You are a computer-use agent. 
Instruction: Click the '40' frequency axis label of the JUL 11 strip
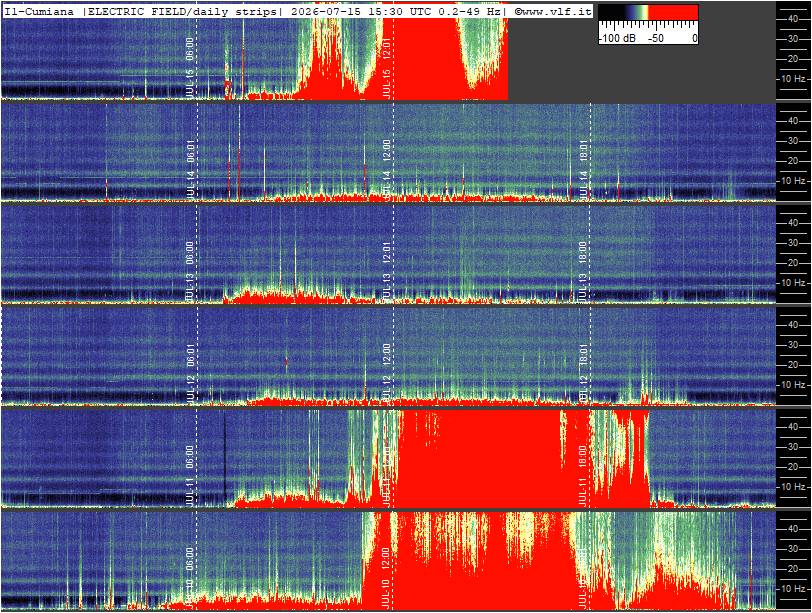[793, 427]
